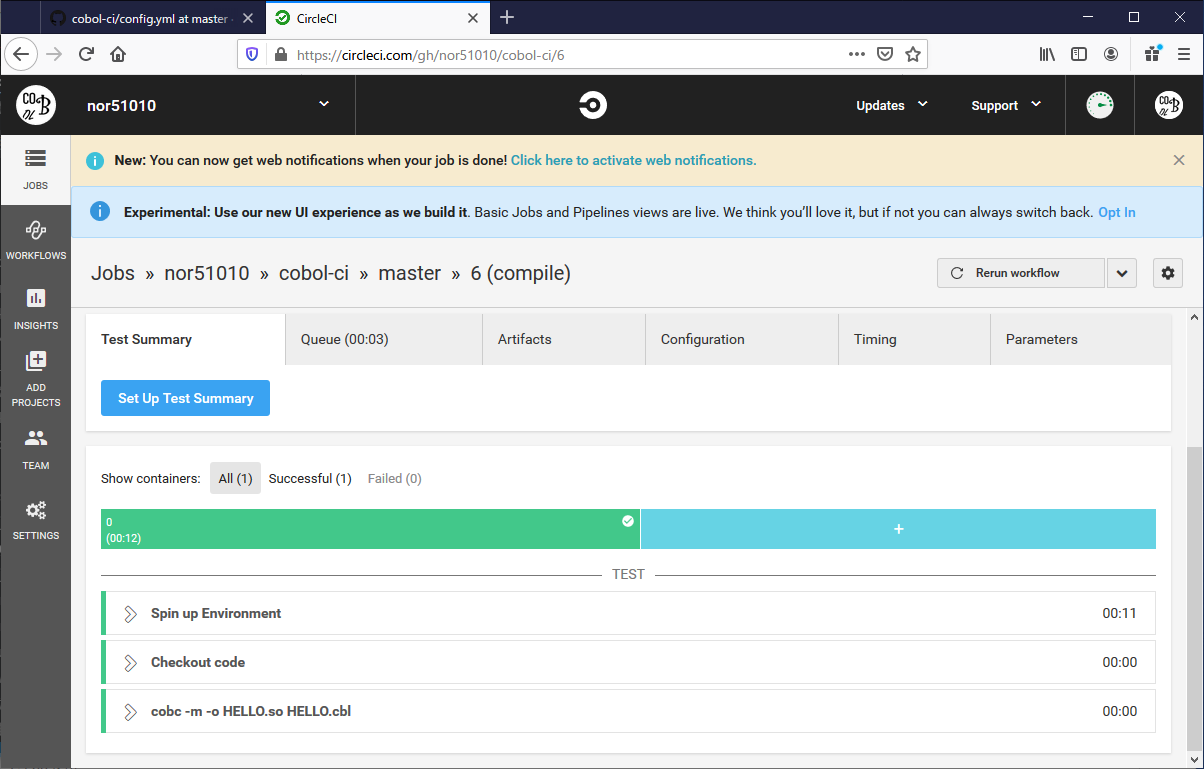Screen dimensions: 1204x769
Task: Select the Queue (00:03) tab
Action: [x=384, y=339]
